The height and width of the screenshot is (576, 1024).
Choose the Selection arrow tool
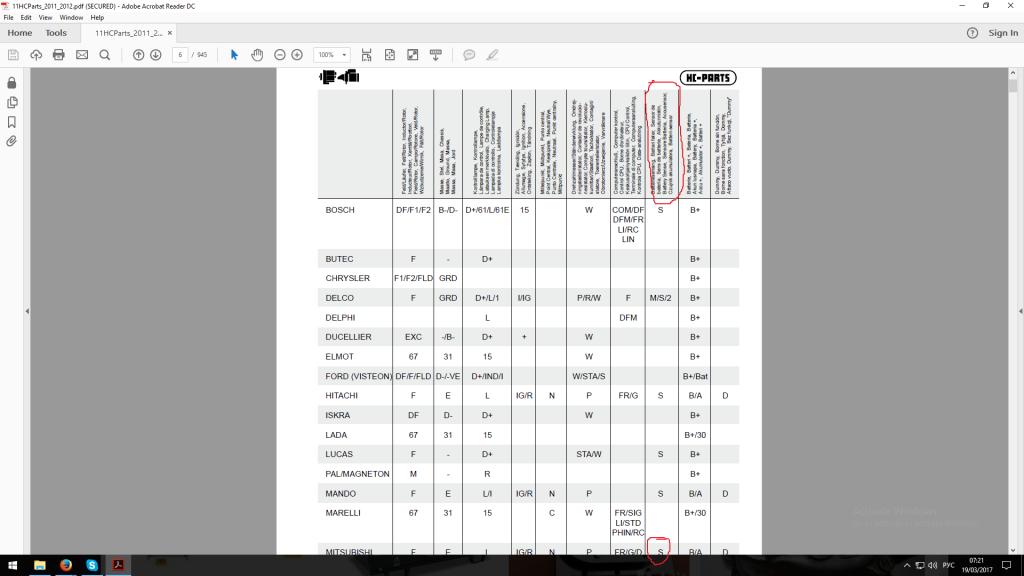tap(234, 55)
